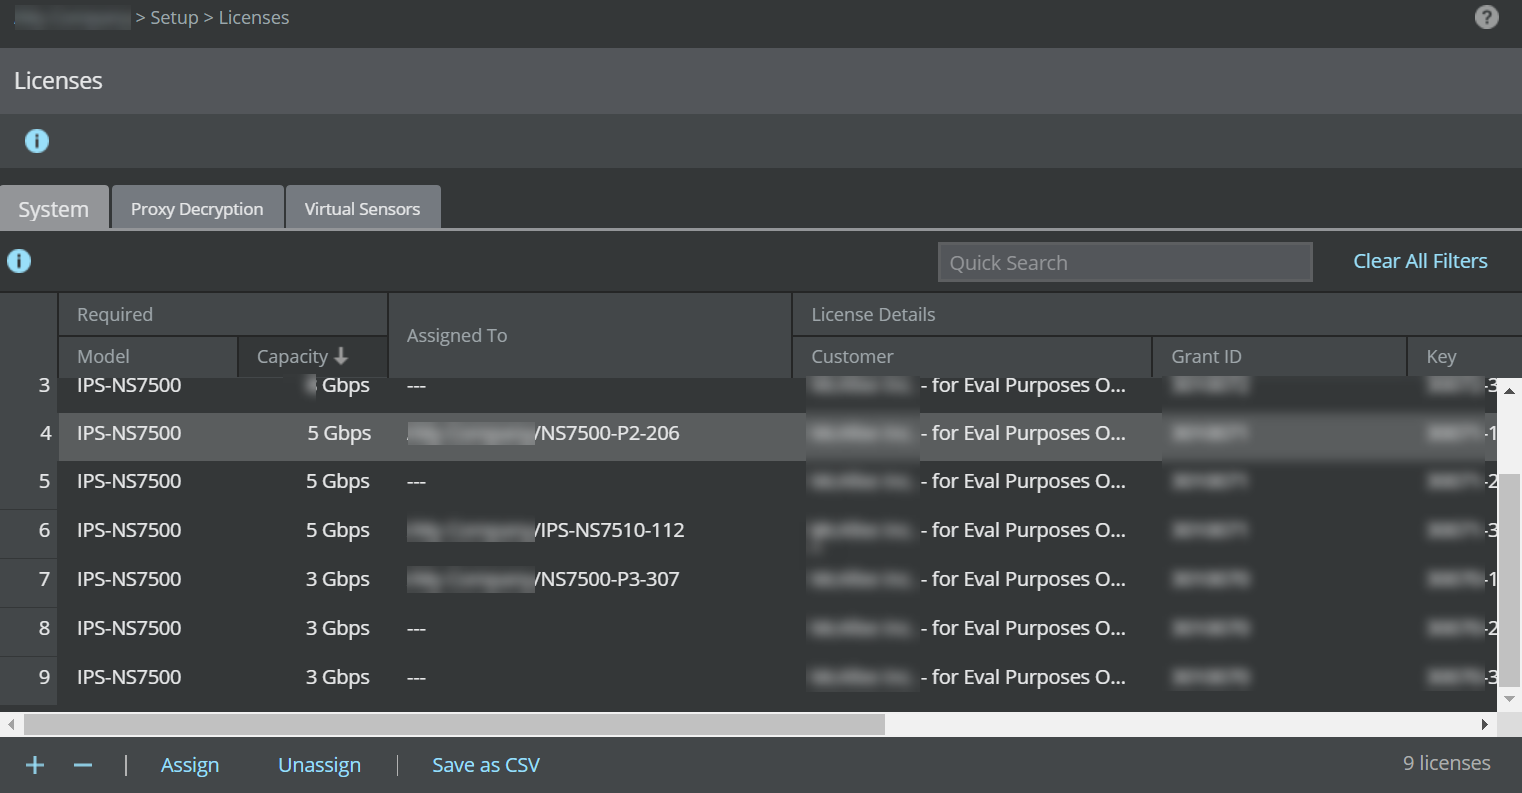
Task: Add a license with the plus icon
Action: (35, 765)
